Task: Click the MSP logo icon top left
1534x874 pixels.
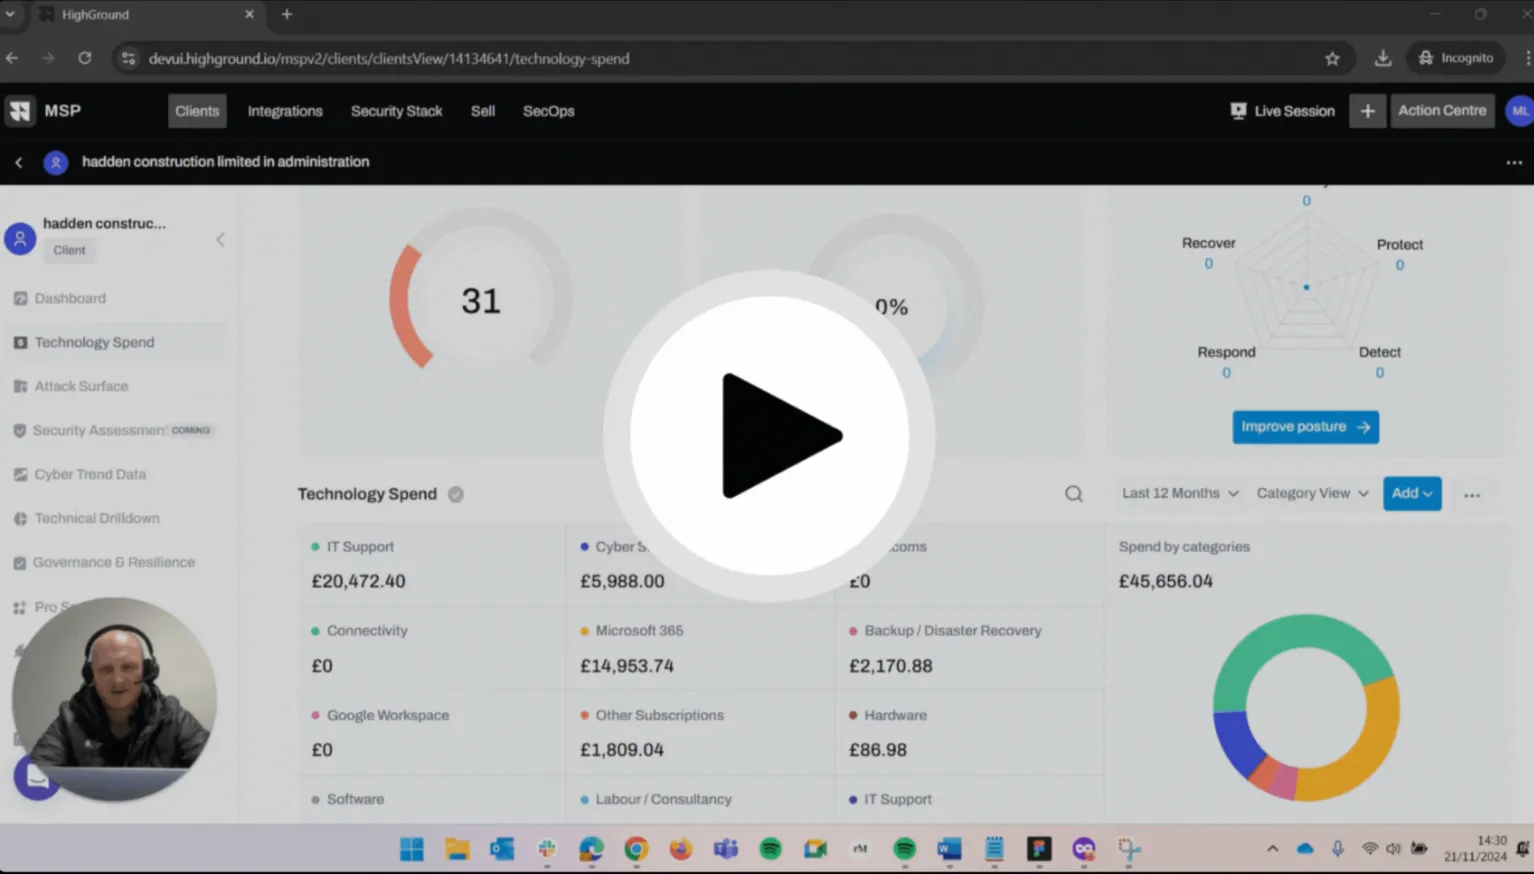Action: (x=19, y=110)
